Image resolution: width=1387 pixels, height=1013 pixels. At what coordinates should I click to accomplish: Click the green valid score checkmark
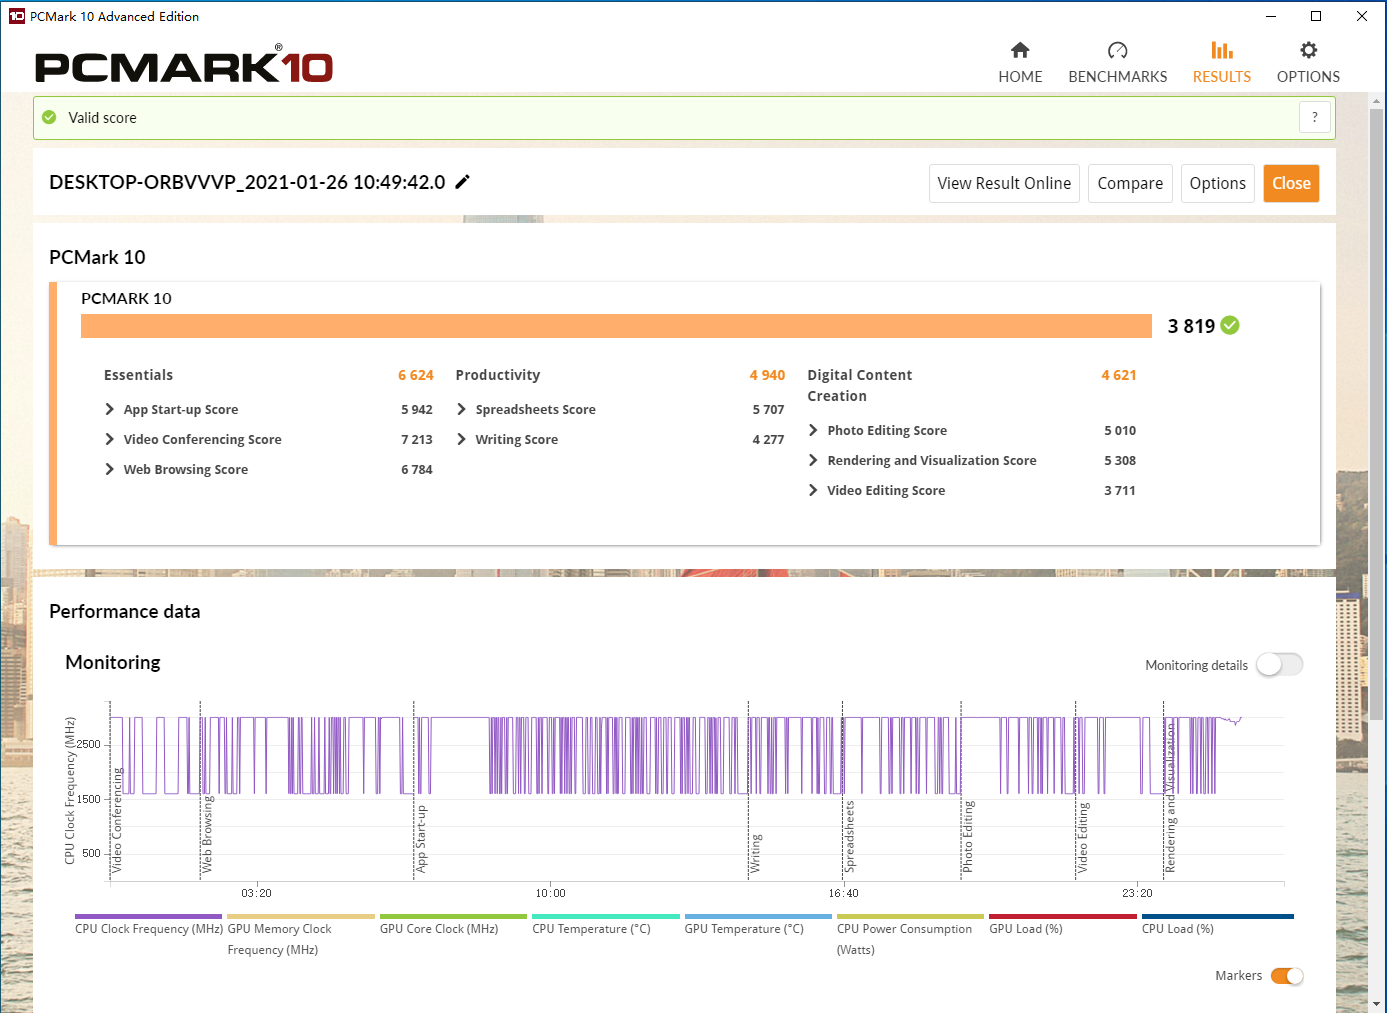pyautogui.click(x=49, y=118)
